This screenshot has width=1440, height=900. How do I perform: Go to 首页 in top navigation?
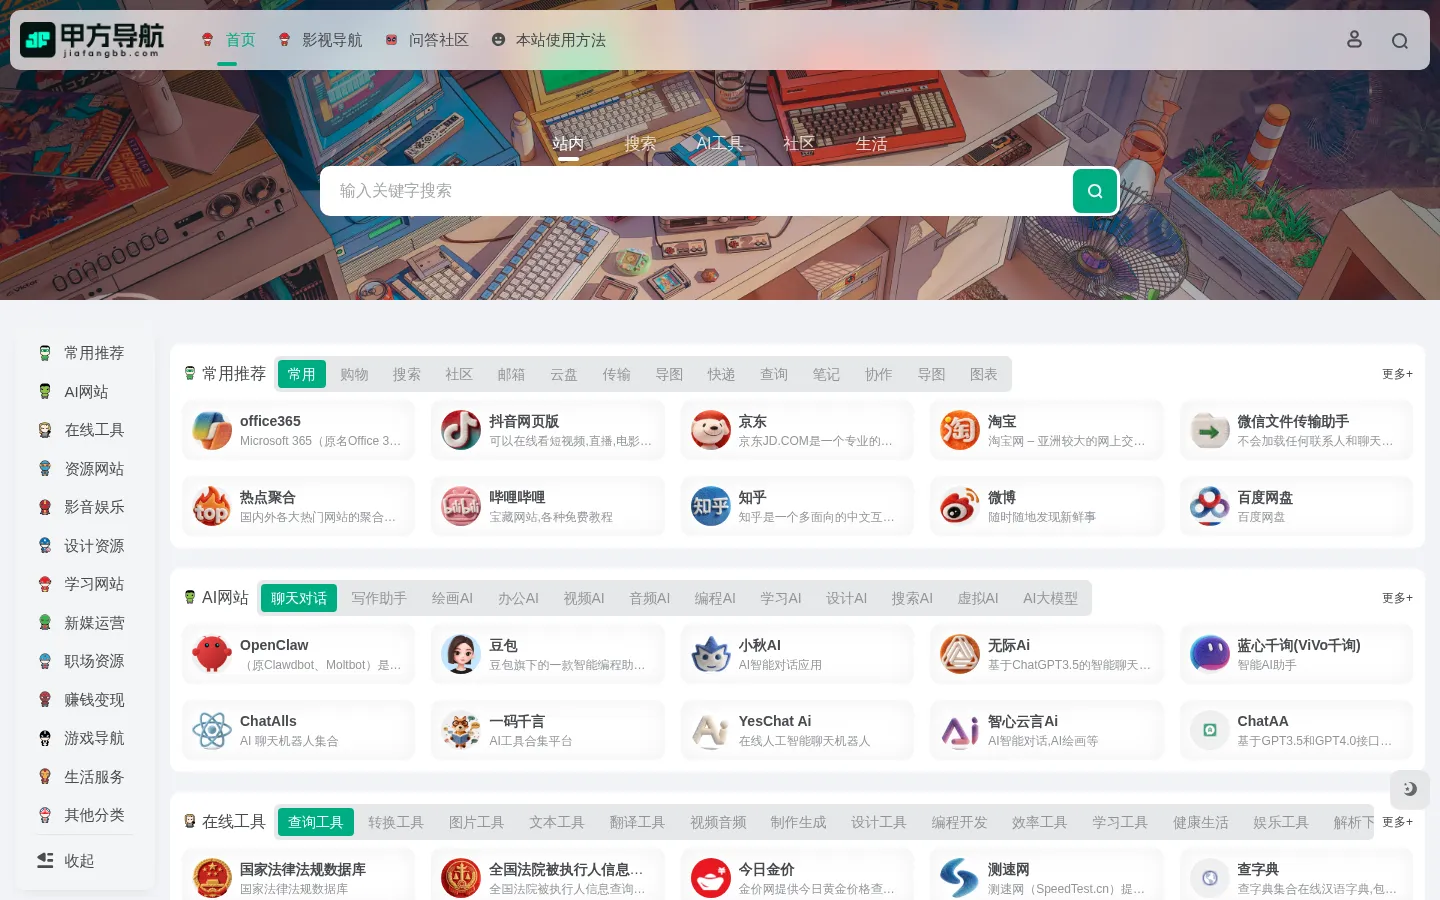pos(228,40)
